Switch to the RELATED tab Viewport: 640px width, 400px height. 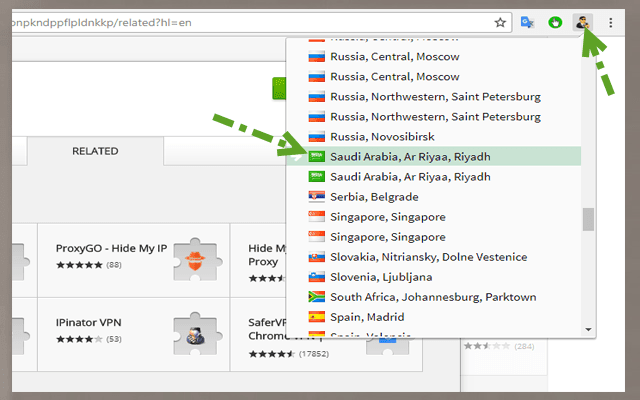95,151
